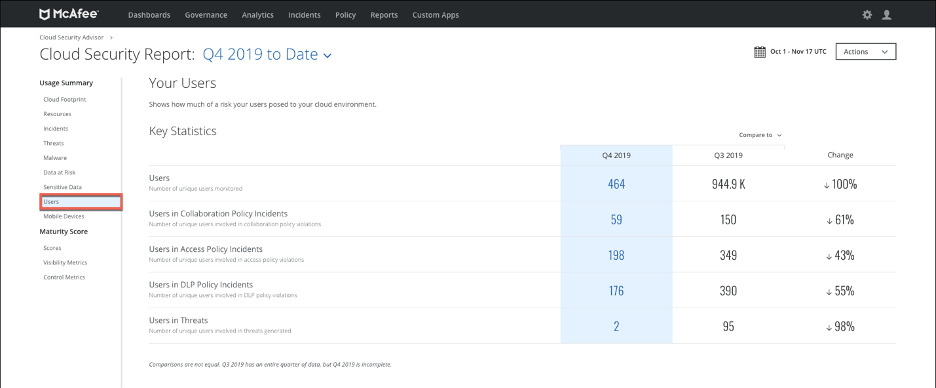Select Control Metrics in sidebar
The height and width of the screenshot is (388, 936).
pyautogui.click(x=64, y=277)
